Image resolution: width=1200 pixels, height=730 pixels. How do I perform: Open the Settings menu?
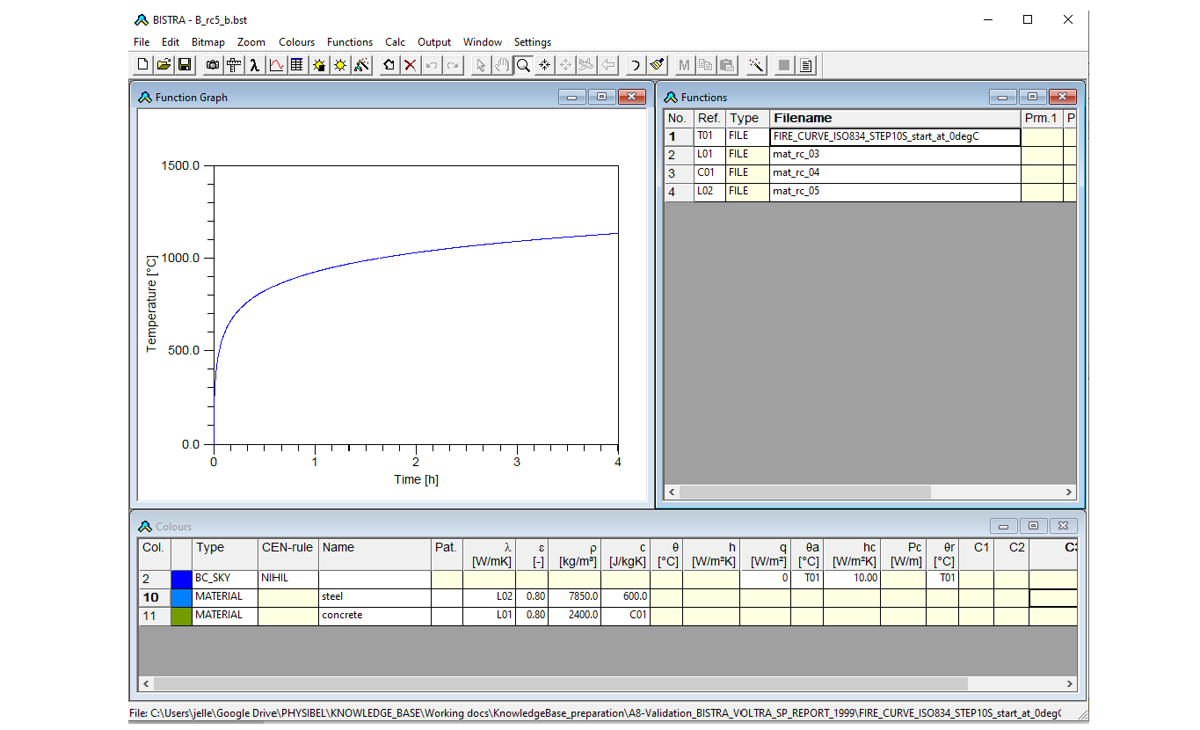532,42
